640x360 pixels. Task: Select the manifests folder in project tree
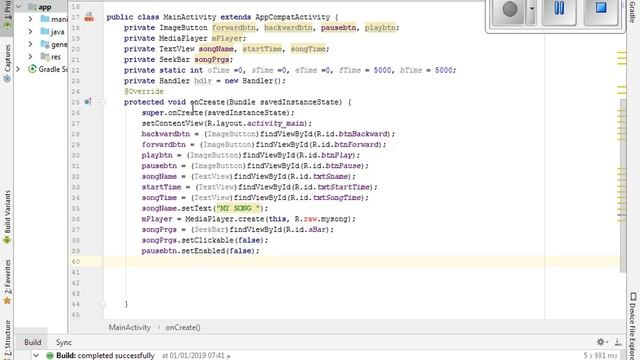click(x=54, y=19)
